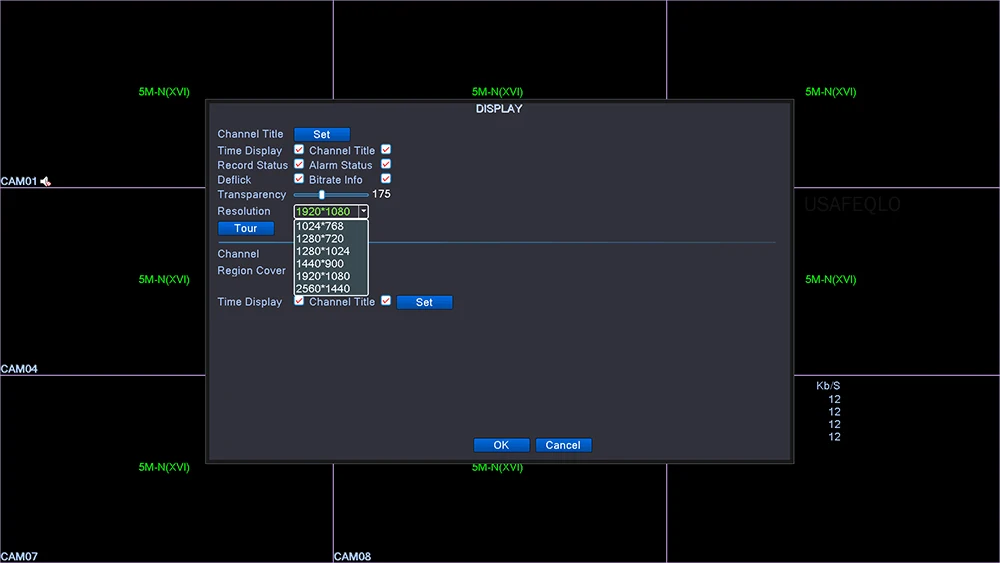
Task: Toggle Time Display checkbox under Region Cover
Action: tap(298, 301)
